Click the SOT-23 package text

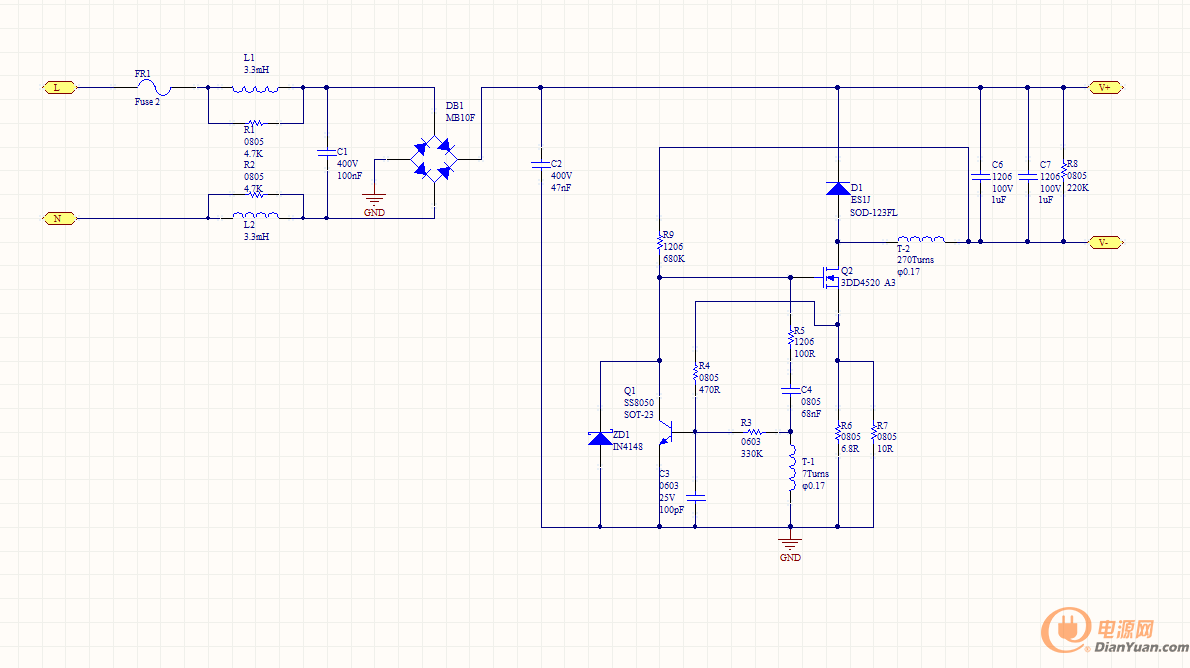(638, 414)
